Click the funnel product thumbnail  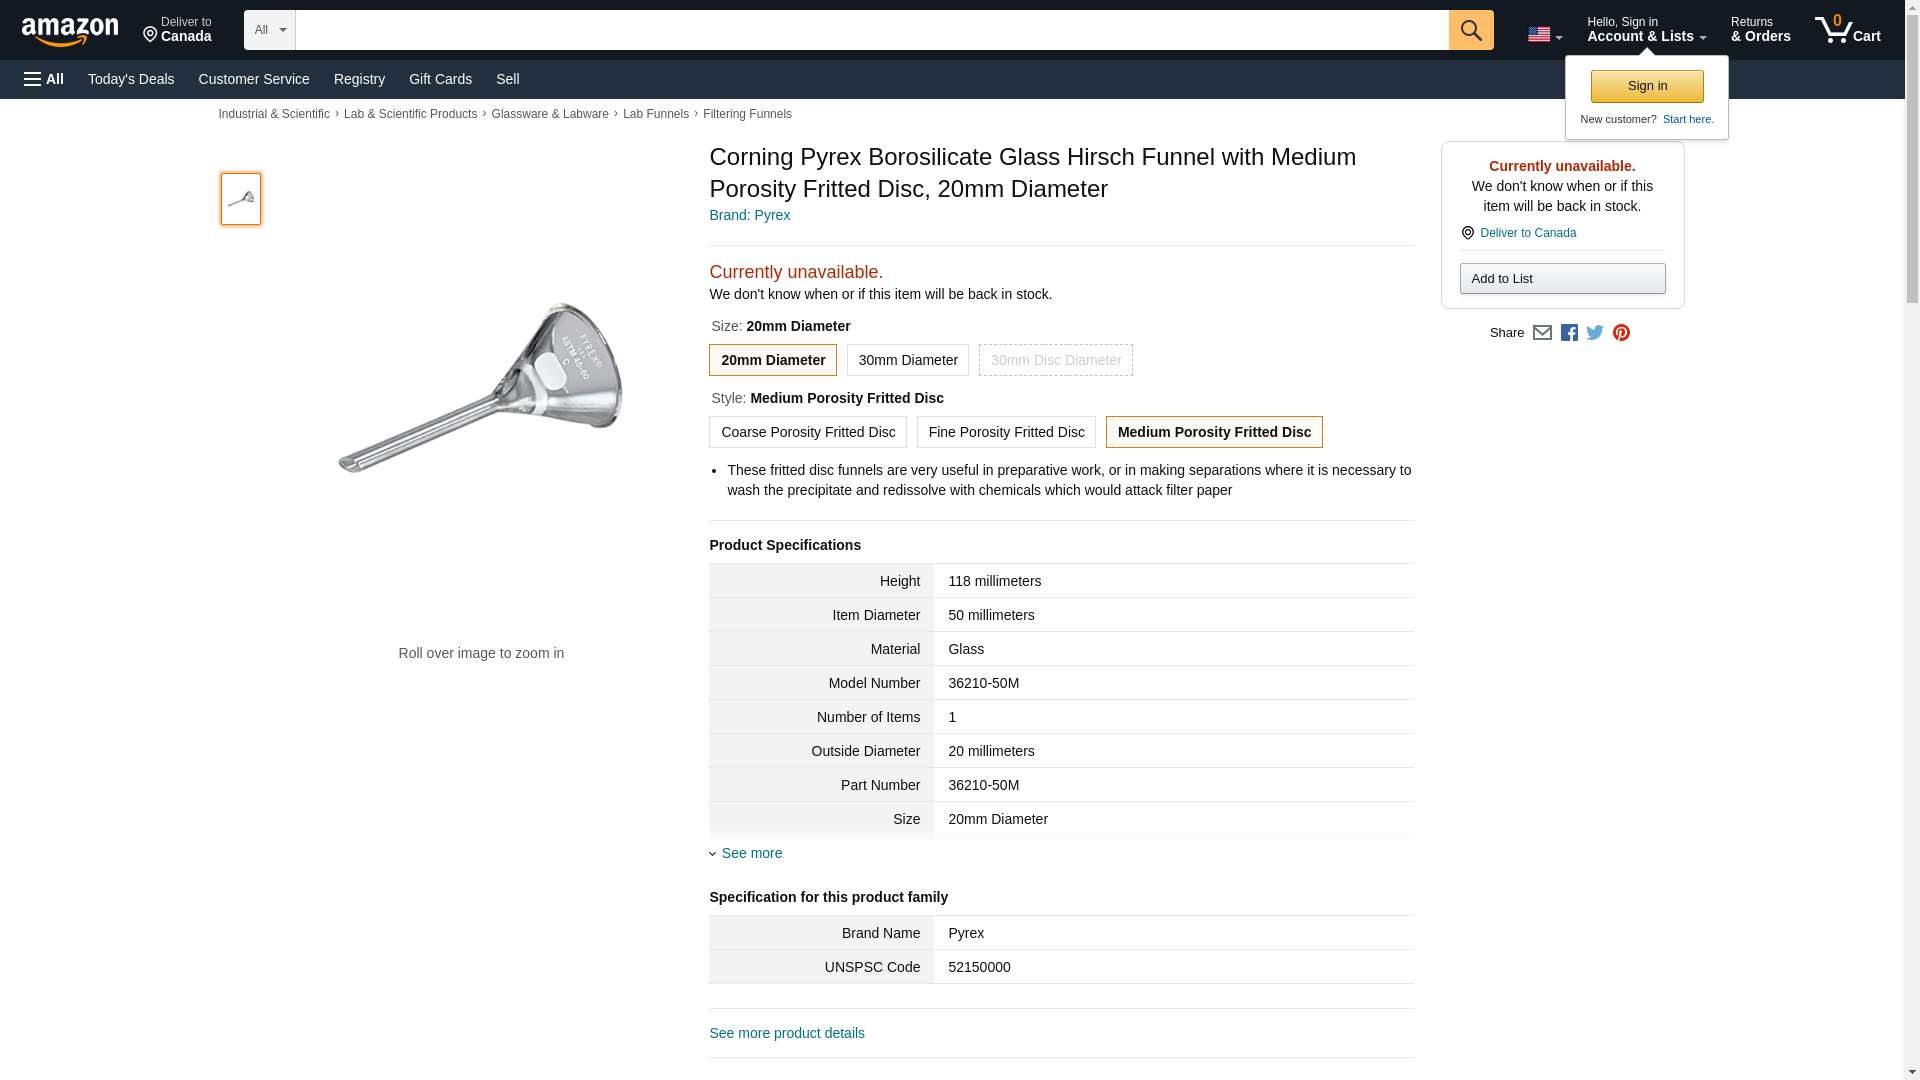241,198
